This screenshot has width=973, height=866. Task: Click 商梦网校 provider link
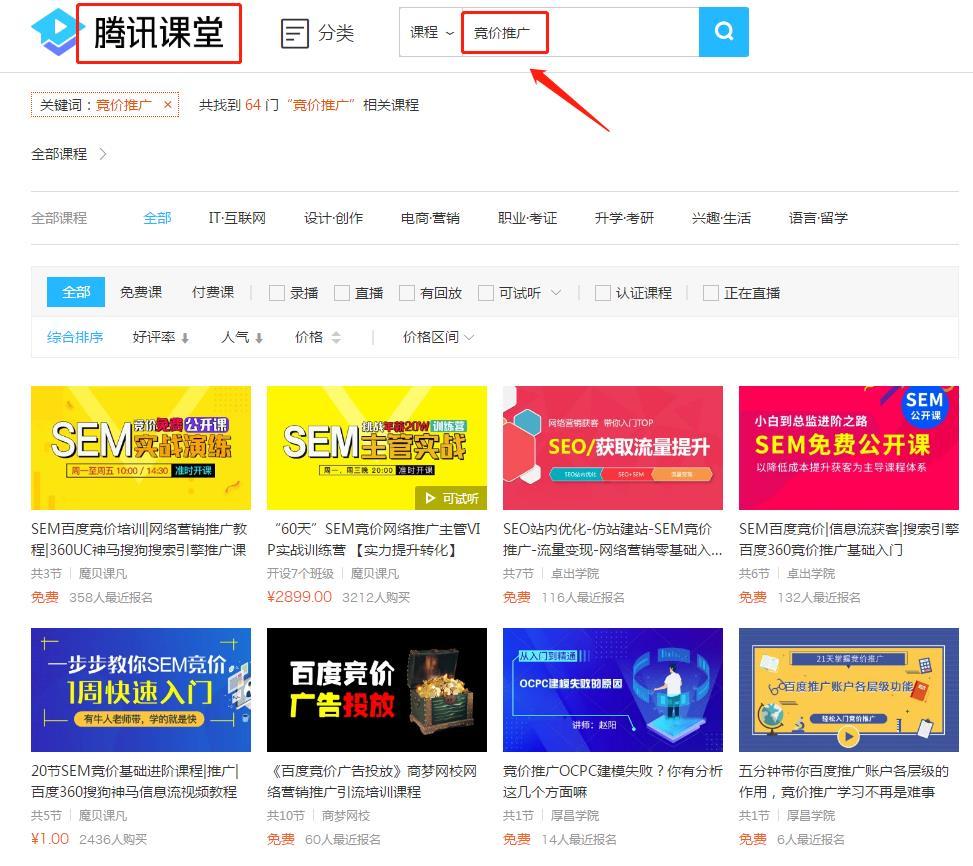click(x=346, y=816)
